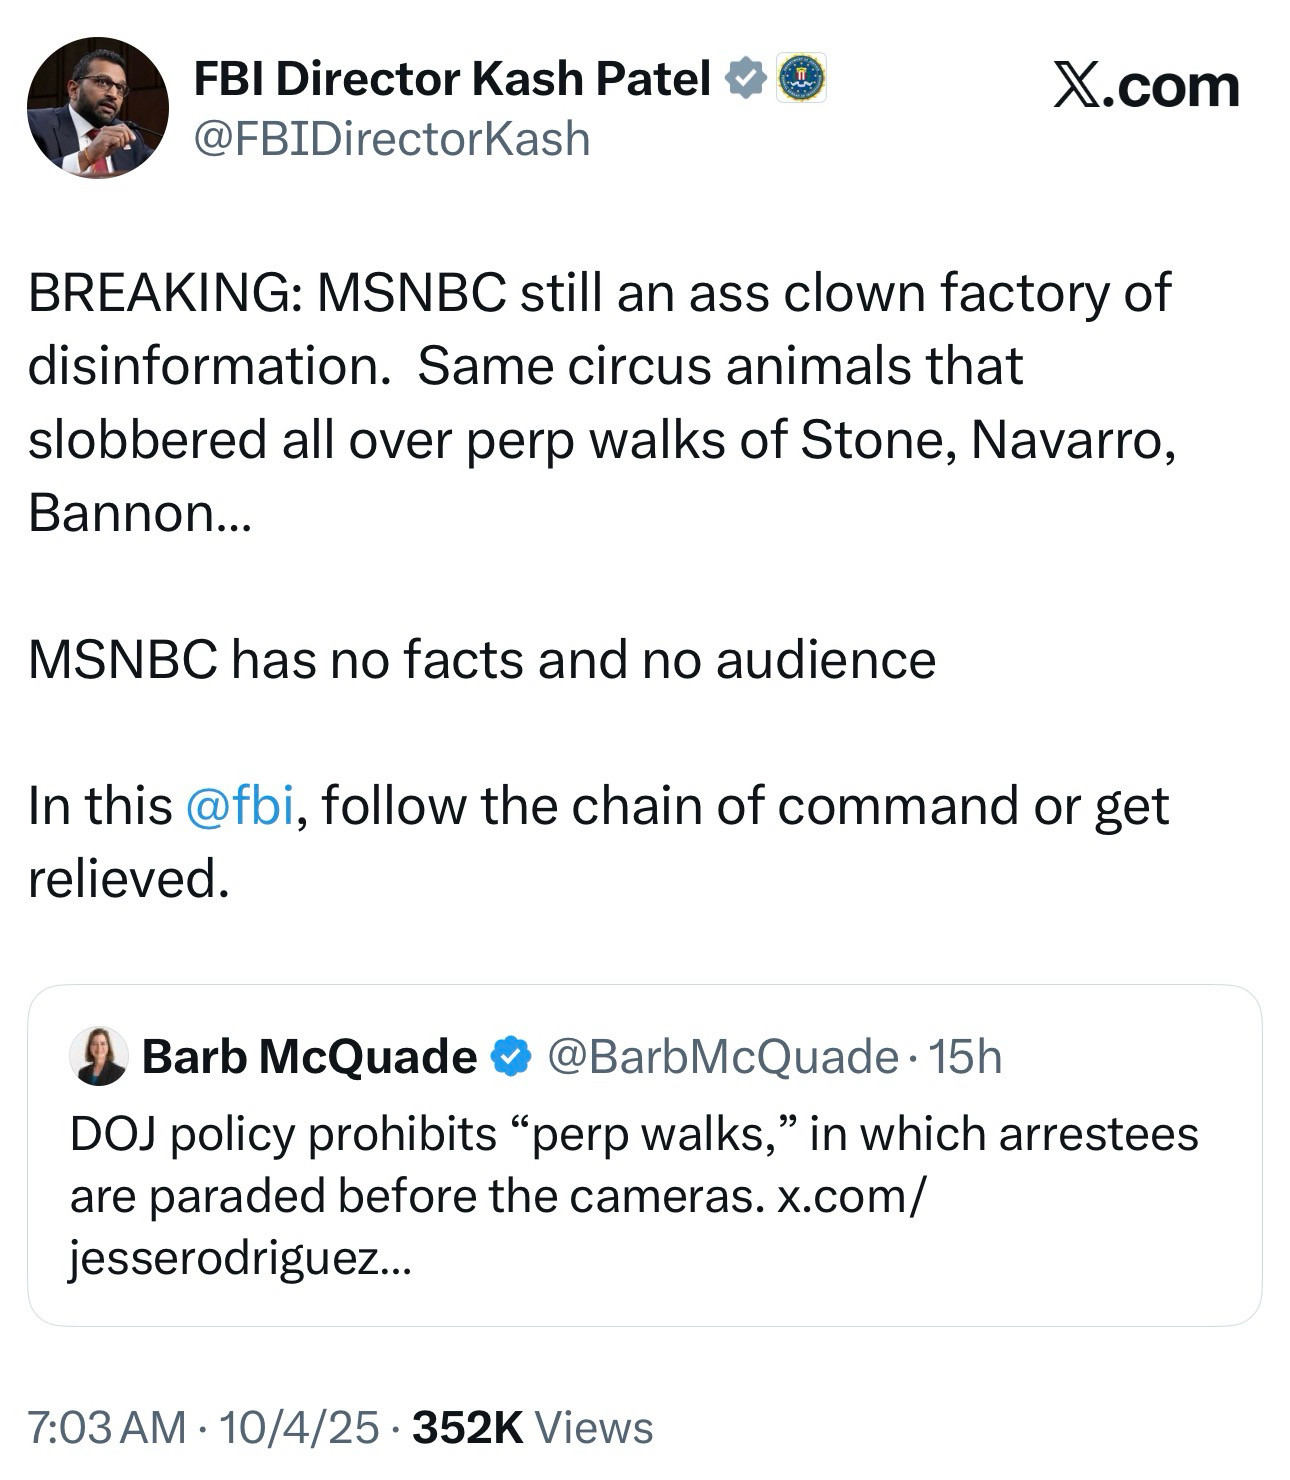The width and height of the screenshot is (1290, 1480).
Task: Follow the @fbi mention link
Action: (240, 806)
